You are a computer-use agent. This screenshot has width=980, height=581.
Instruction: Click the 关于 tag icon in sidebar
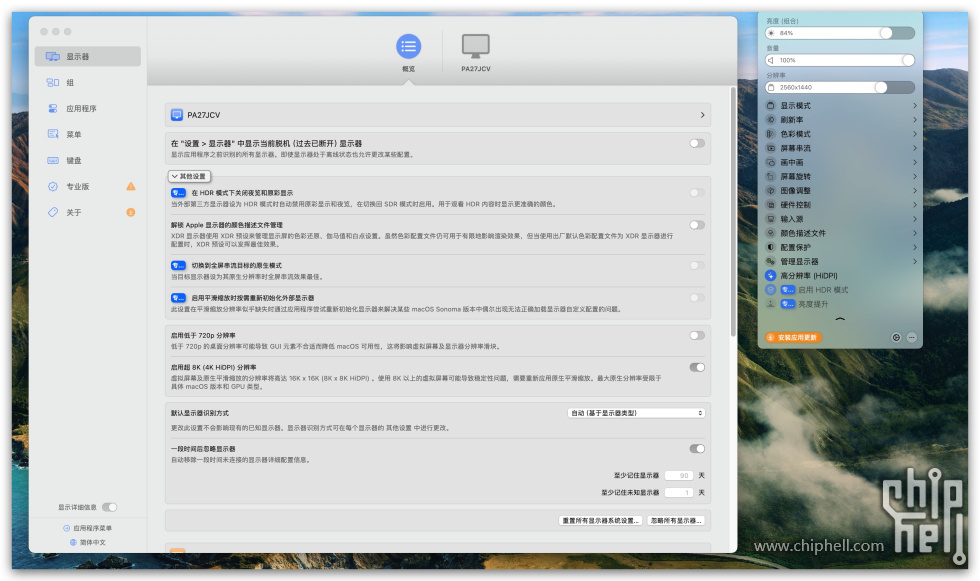click(53, 212)
